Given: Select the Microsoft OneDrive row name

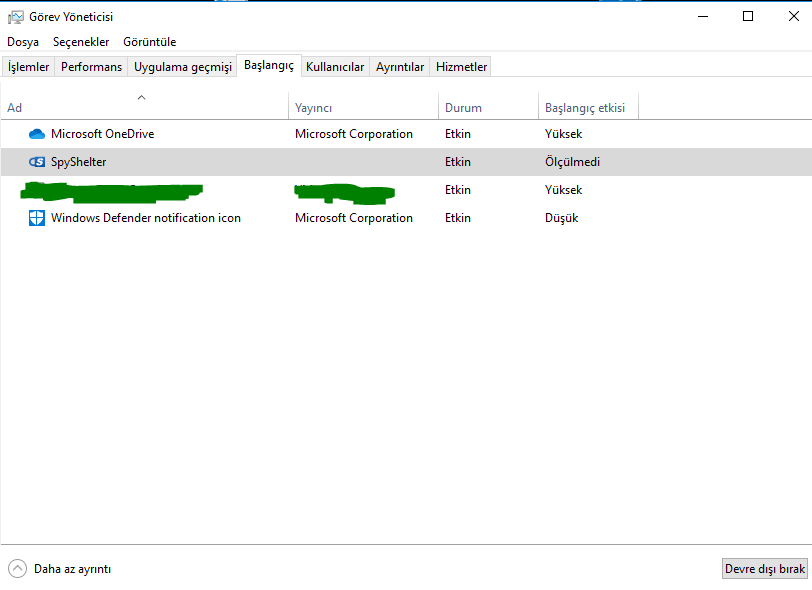Looking at the screenshot, I should click(103, 134).
